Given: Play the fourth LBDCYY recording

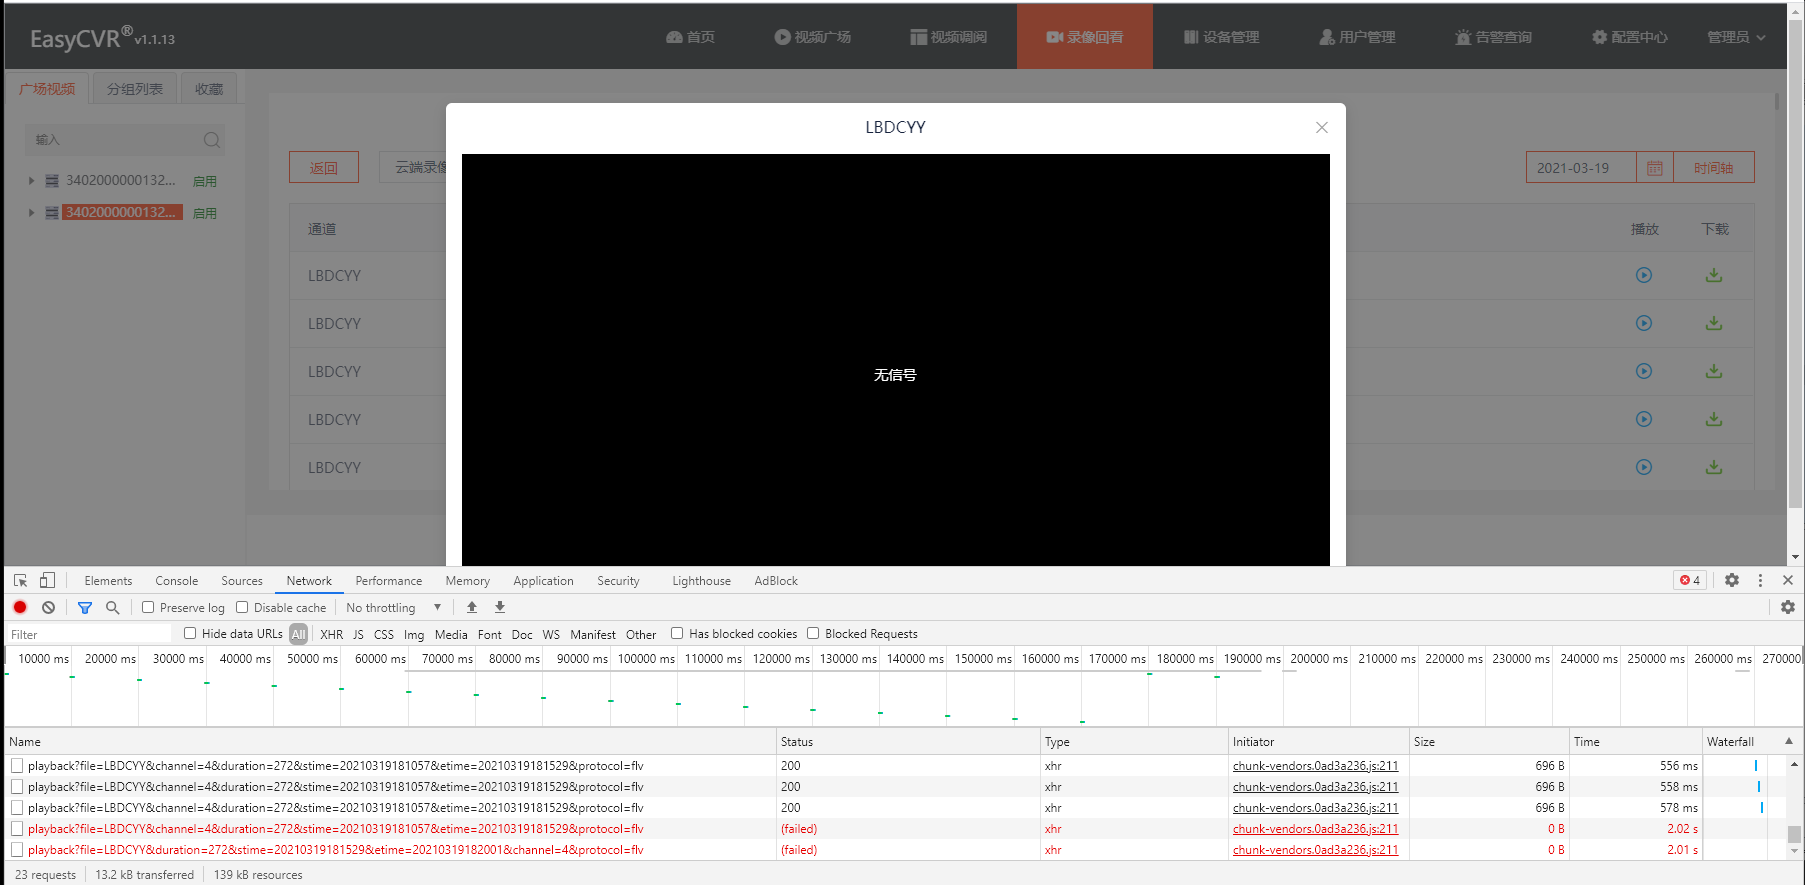Looking at the screenshot, I should pyautogui.click(x=1644, y=419).
